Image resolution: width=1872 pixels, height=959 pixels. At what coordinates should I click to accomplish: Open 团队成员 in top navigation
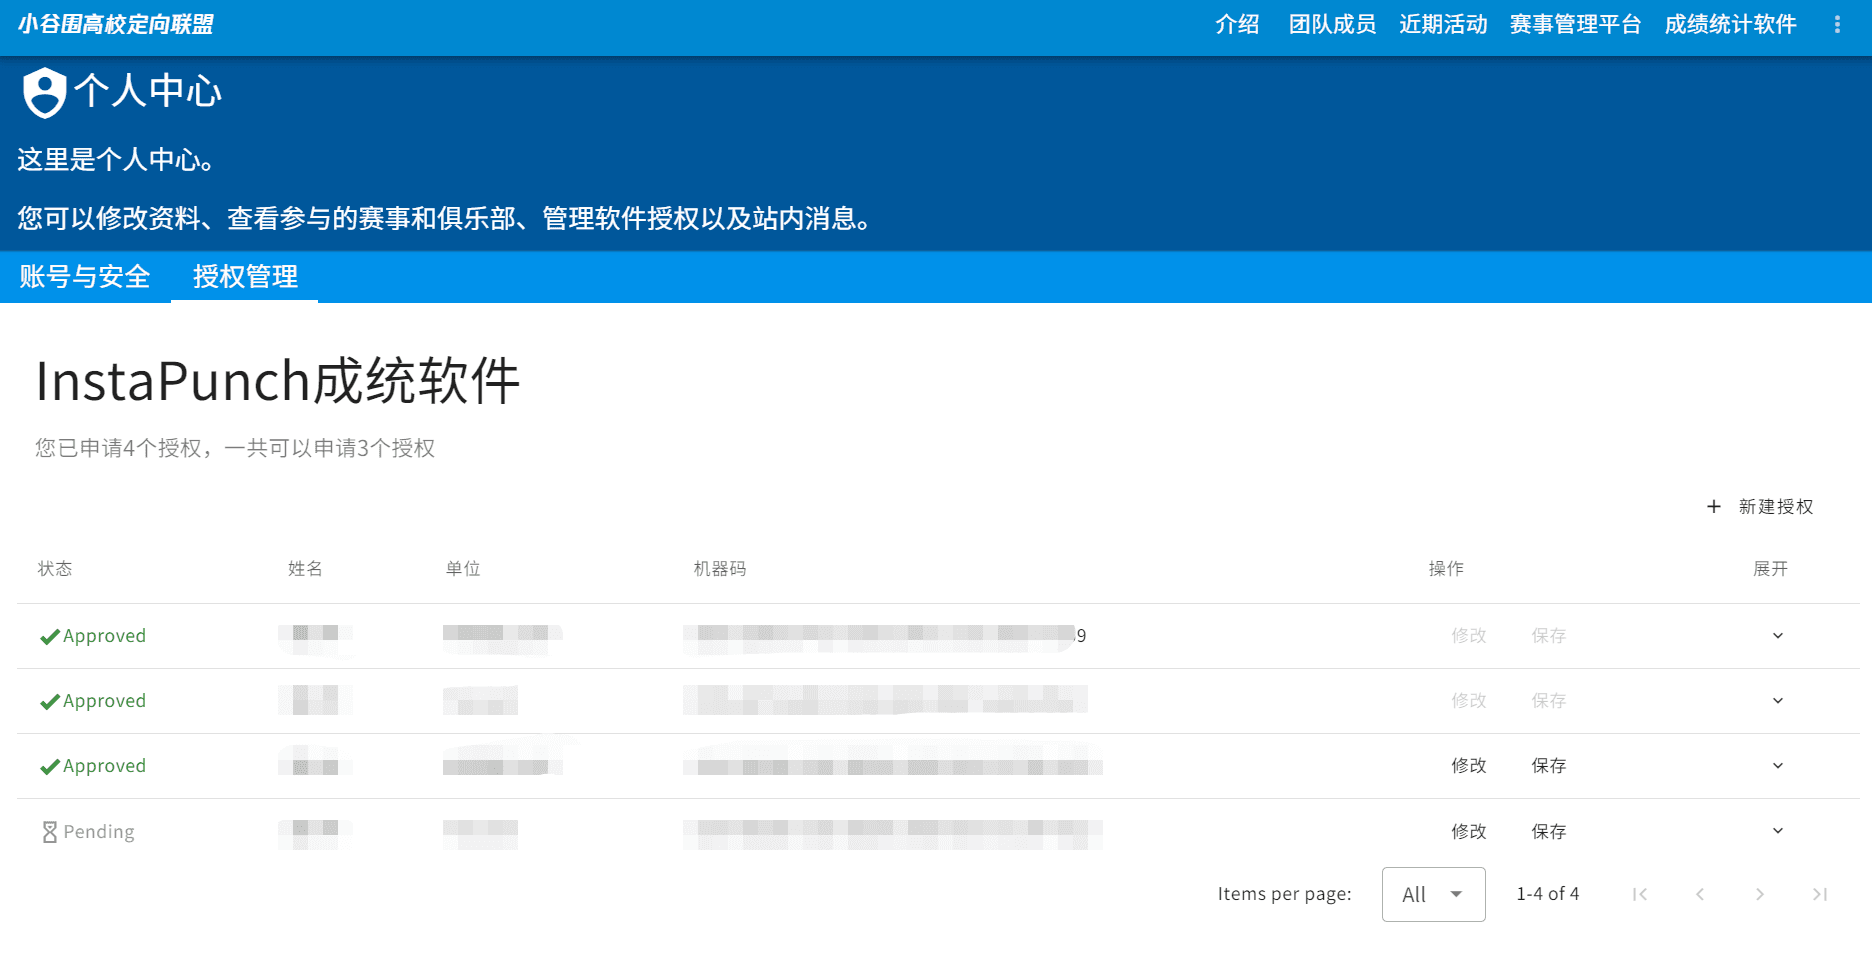[x=1332, y=25]
